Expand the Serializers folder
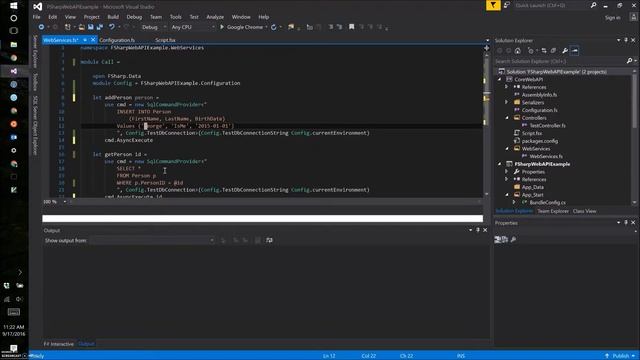Image resolution: width=640 pixels, height=360 pixels. 507,102
